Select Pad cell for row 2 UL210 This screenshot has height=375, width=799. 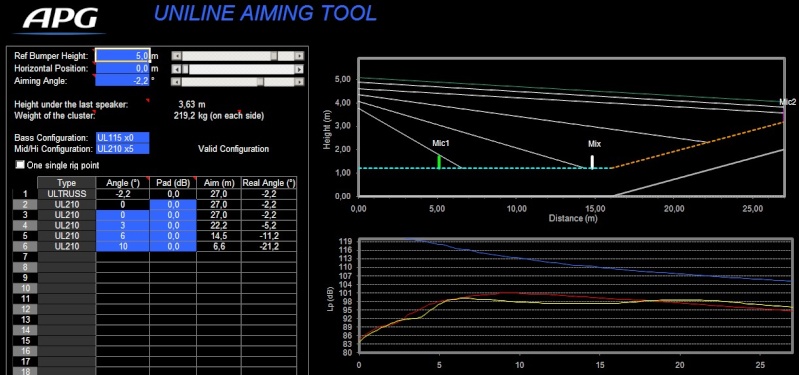click(x=173, y=204)
